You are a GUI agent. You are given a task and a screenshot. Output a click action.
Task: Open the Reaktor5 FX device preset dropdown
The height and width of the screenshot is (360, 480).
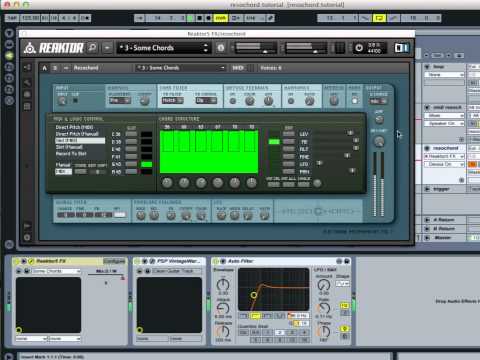[x=56, y=271]
